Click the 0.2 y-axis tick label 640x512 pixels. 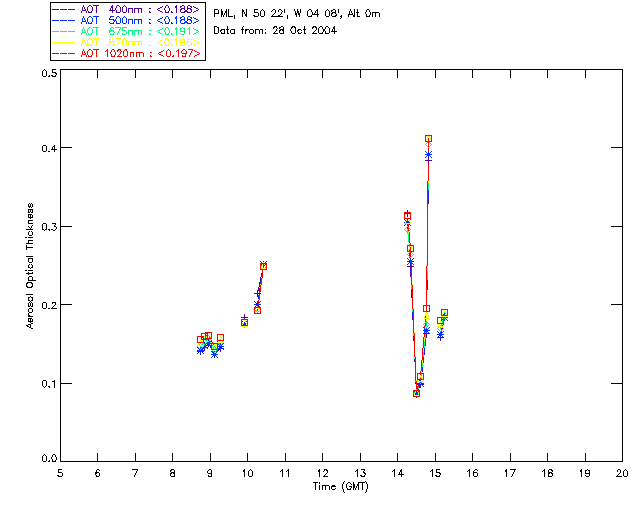[49, 305]
